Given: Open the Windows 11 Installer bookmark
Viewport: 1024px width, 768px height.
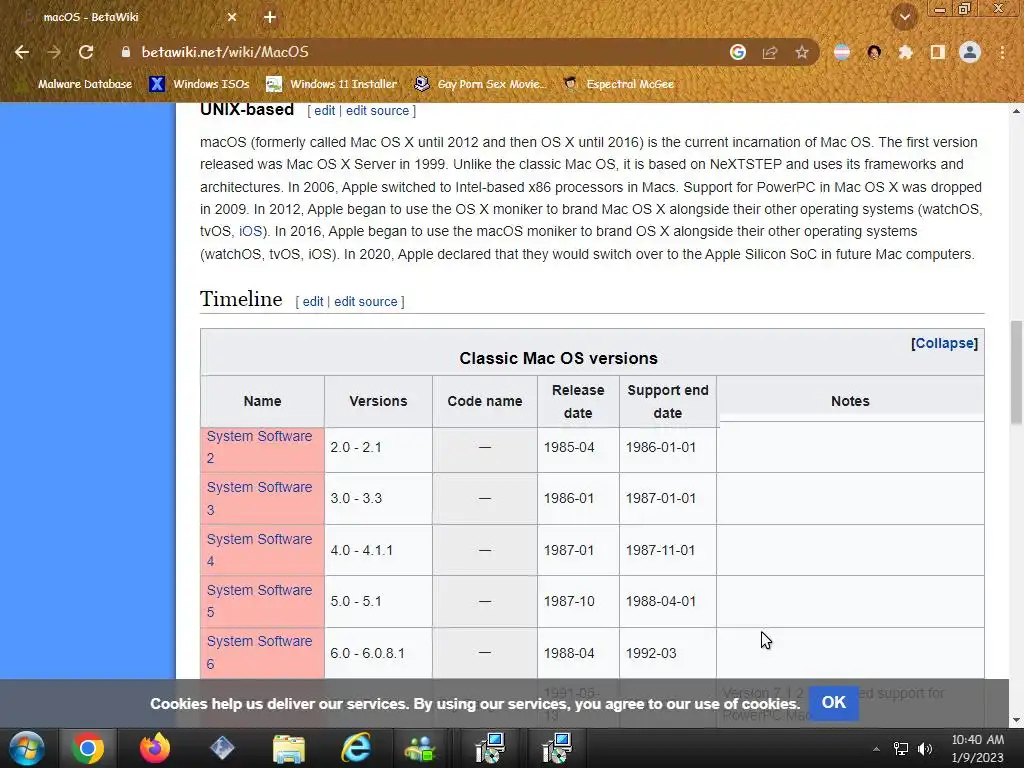Looking at the screenshot, I should pyautogui.click(x=332, y=84).
